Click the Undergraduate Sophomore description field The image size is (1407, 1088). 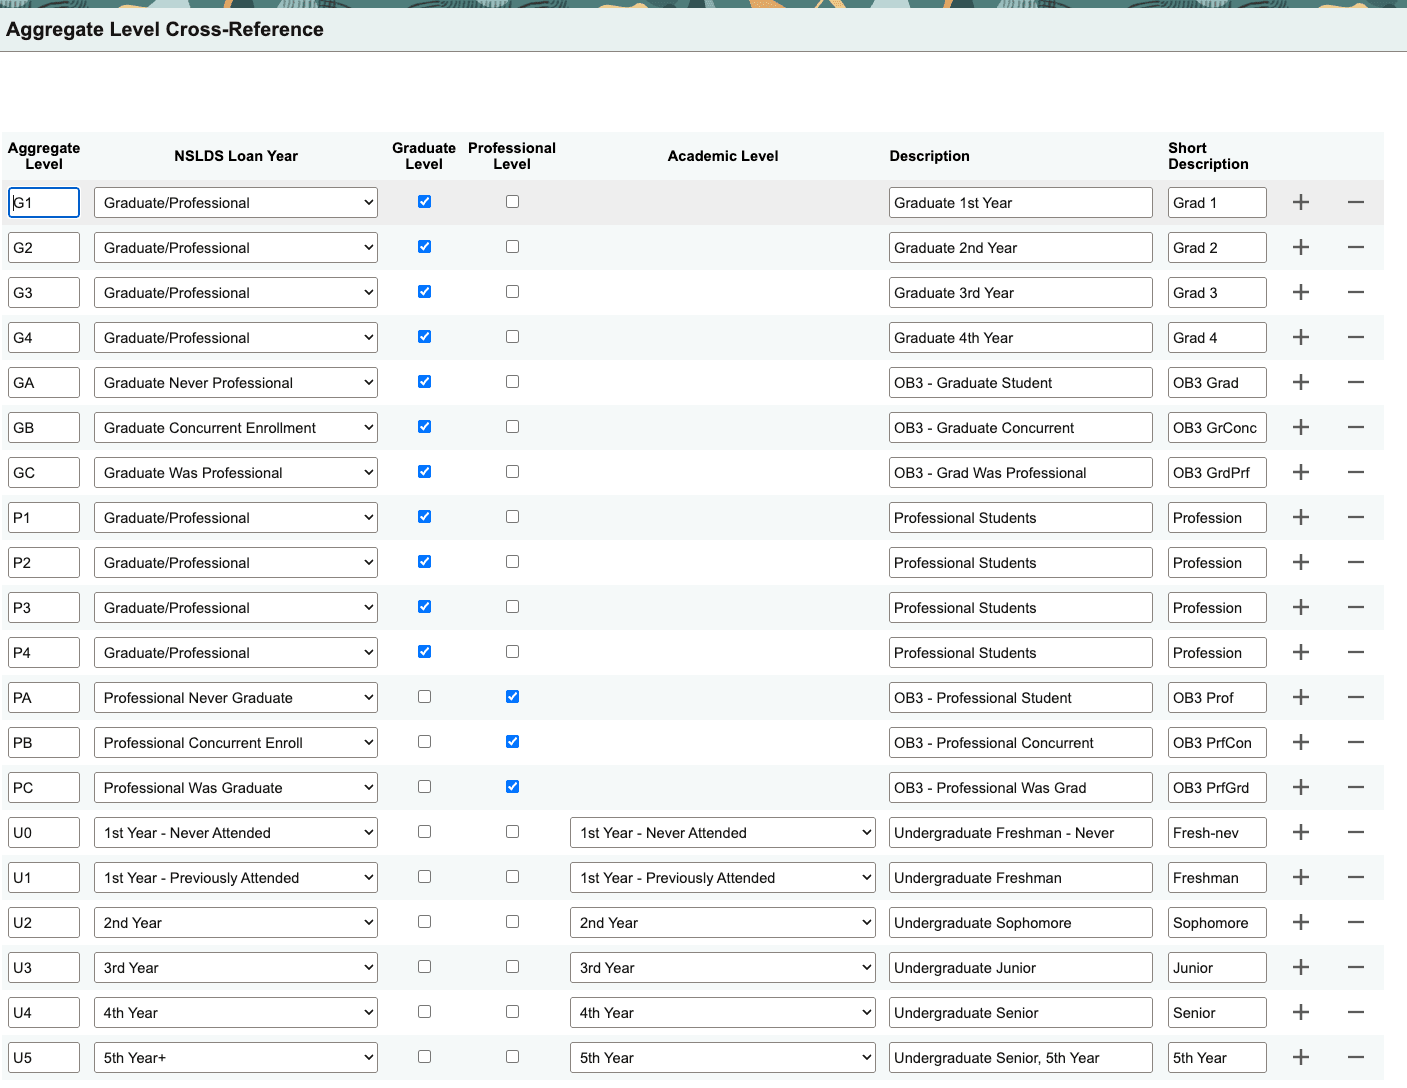[1020, 922]
